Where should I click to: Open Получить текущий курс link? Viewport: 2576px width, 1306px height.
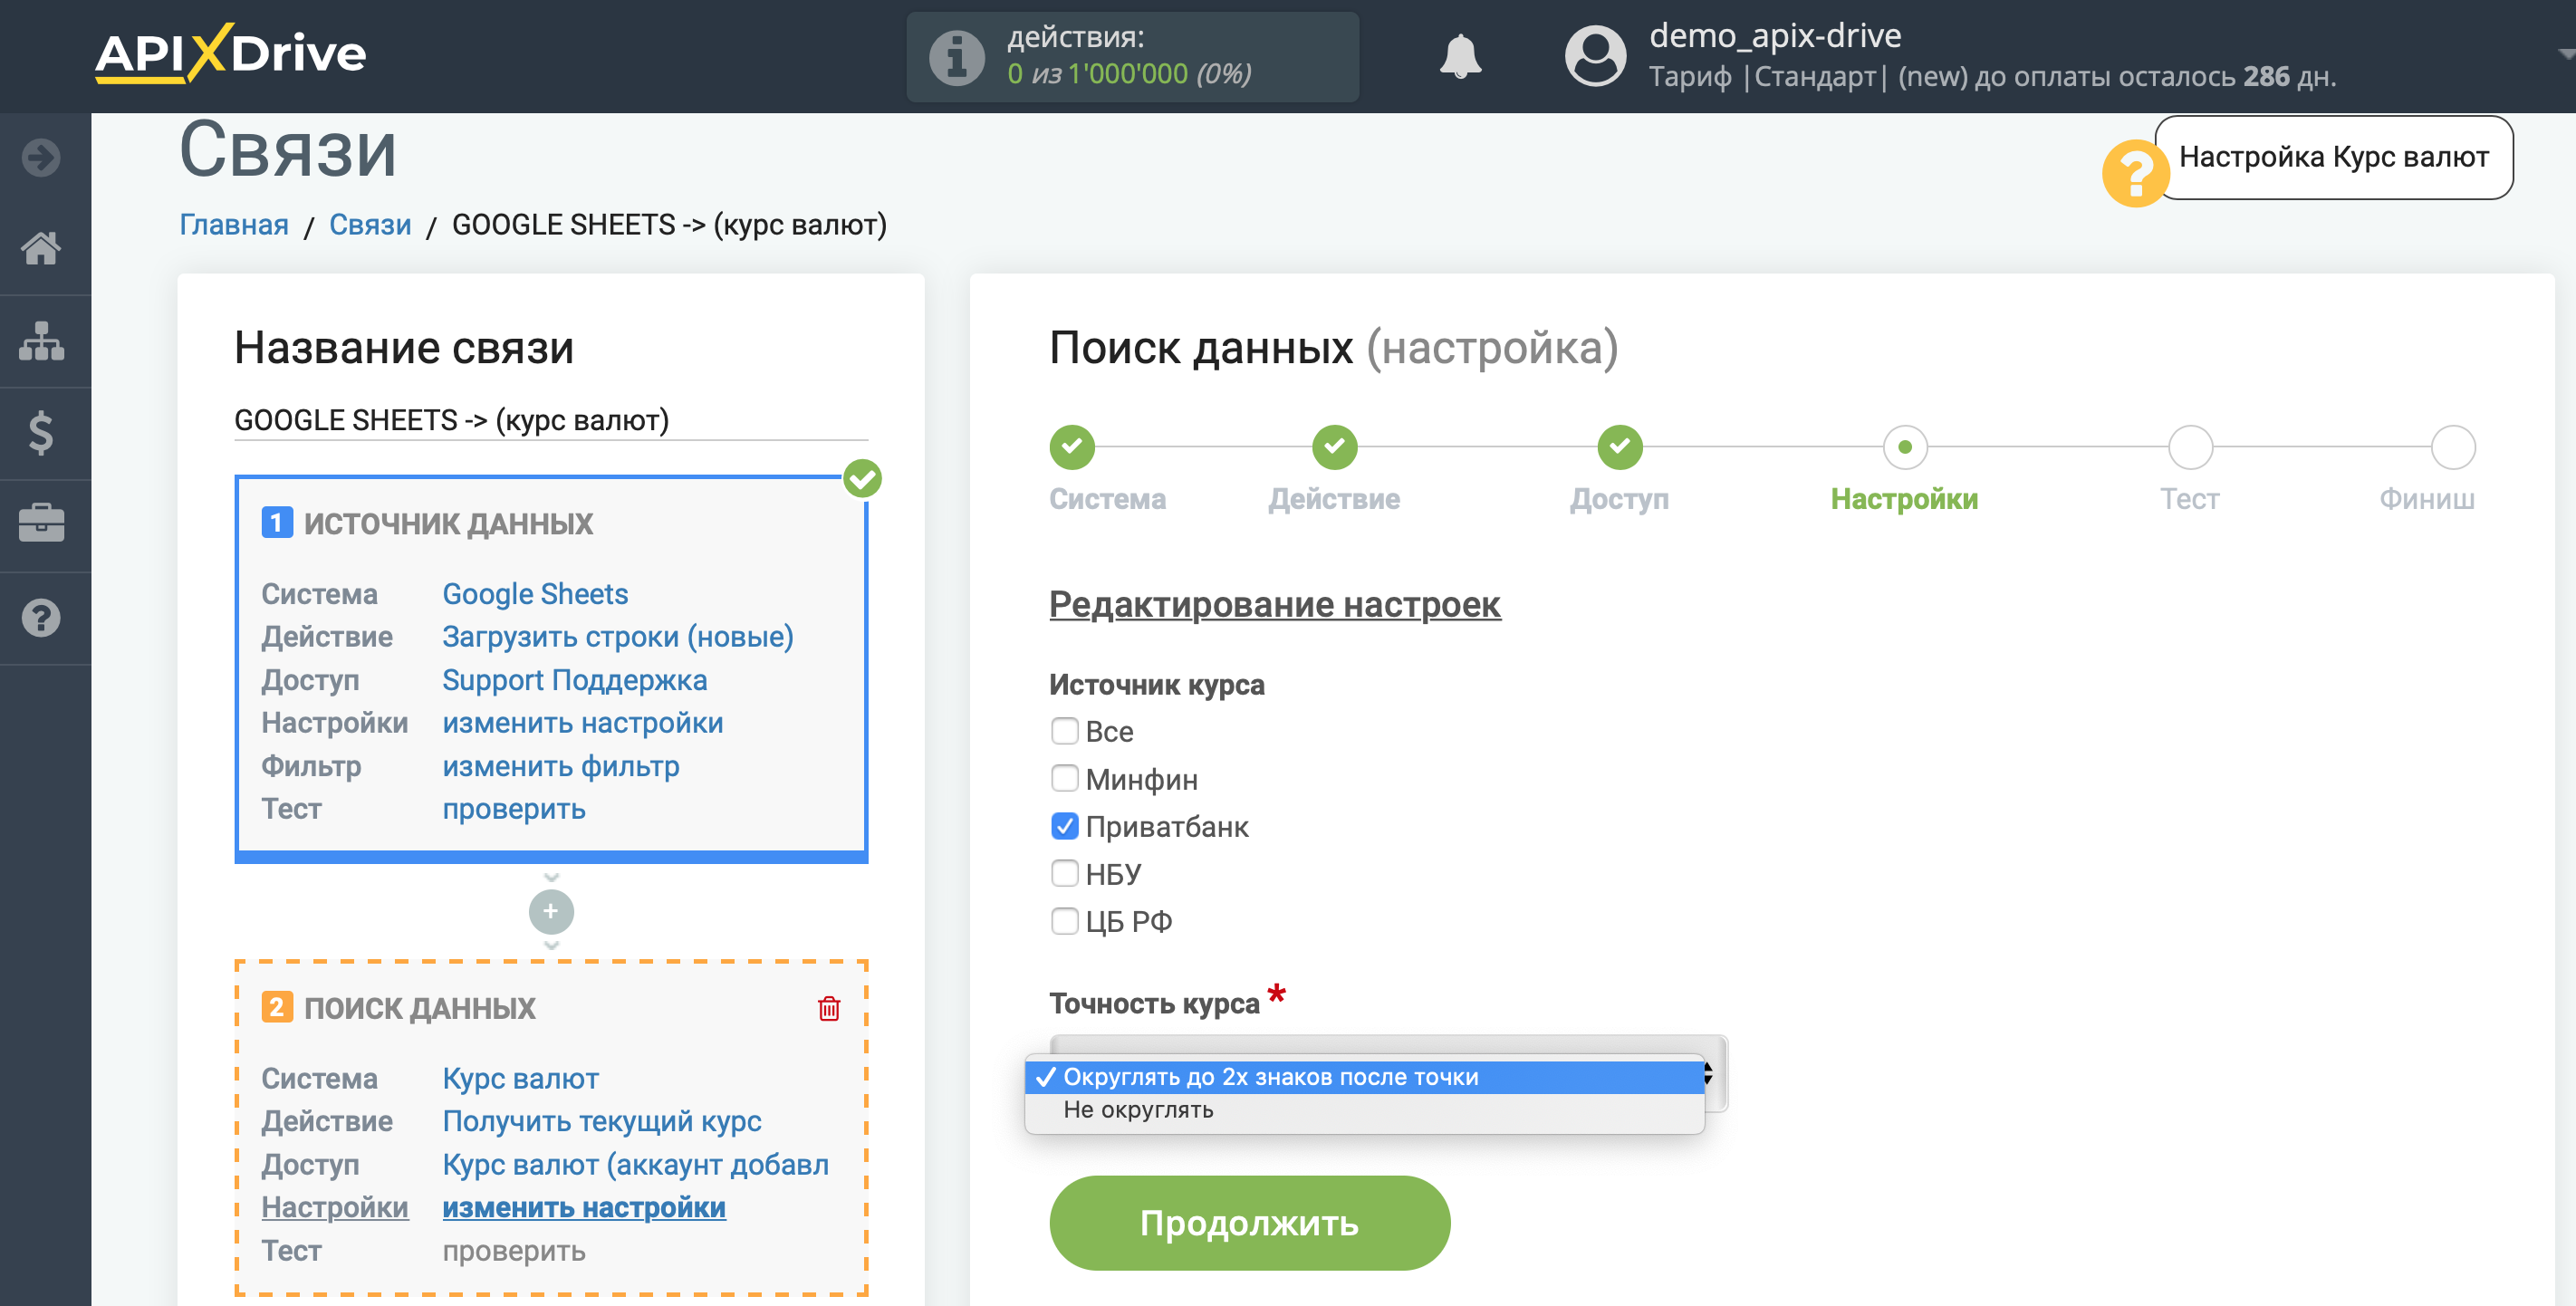point(602,1121)
